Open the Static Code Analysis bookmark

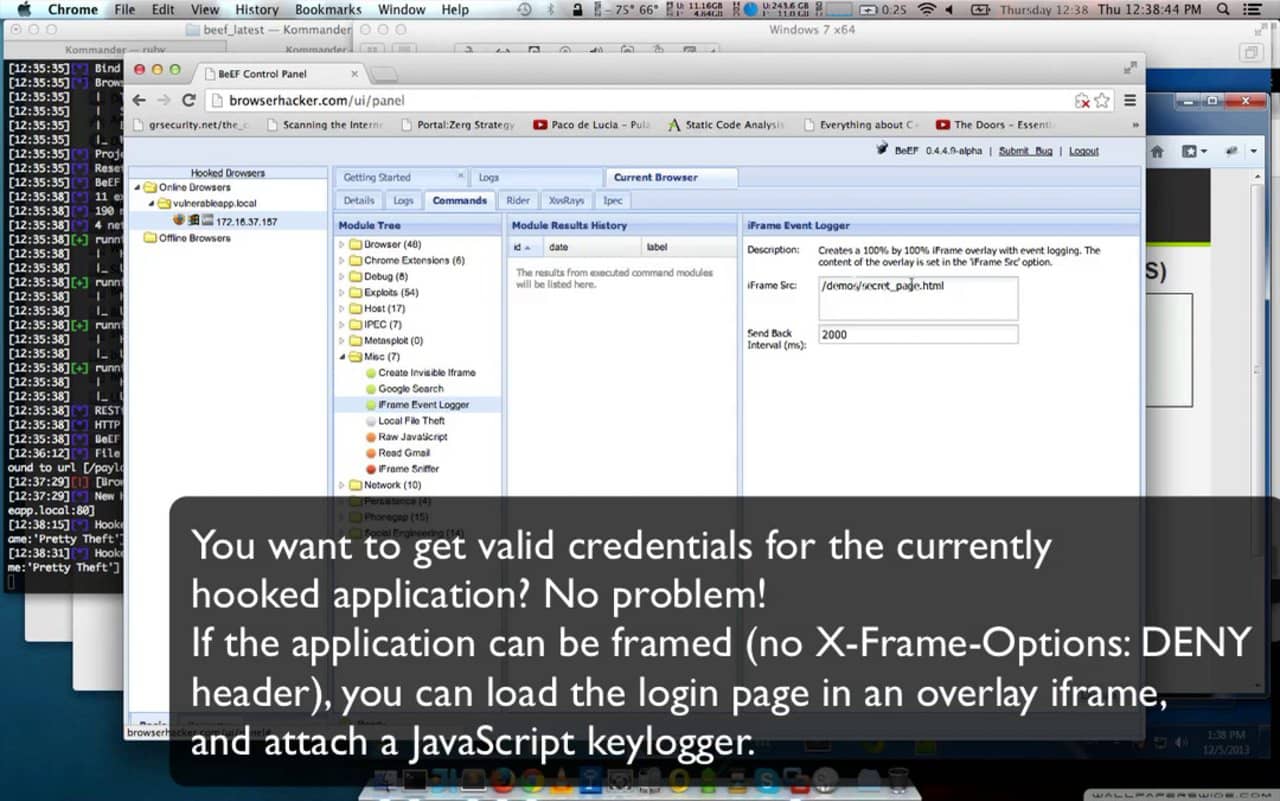727,125
